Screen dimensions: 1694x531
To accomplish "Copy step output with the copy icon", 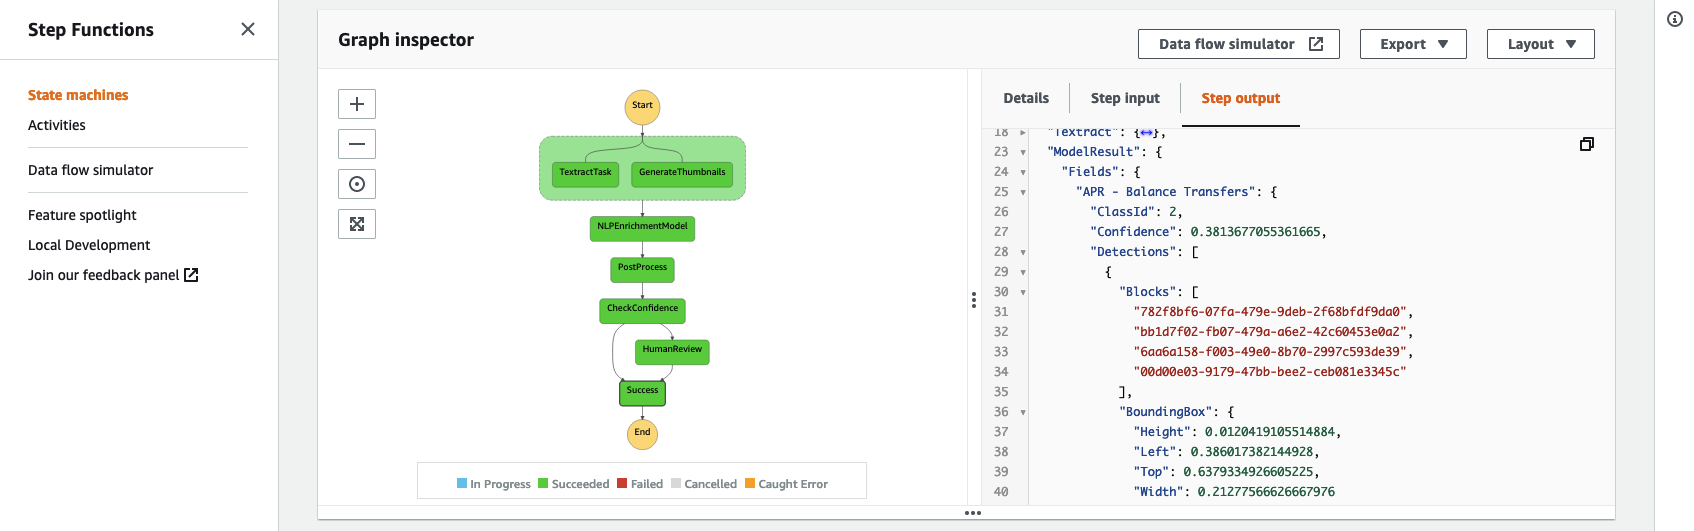I will pos(1586,144).
